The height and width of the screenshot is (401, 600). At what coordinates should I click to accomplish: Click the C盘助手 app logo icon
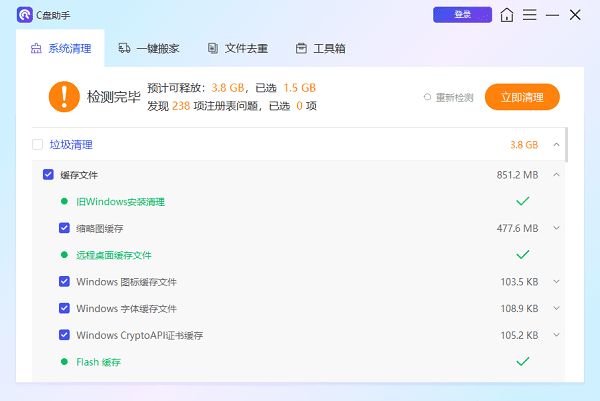tap(24, 15)
